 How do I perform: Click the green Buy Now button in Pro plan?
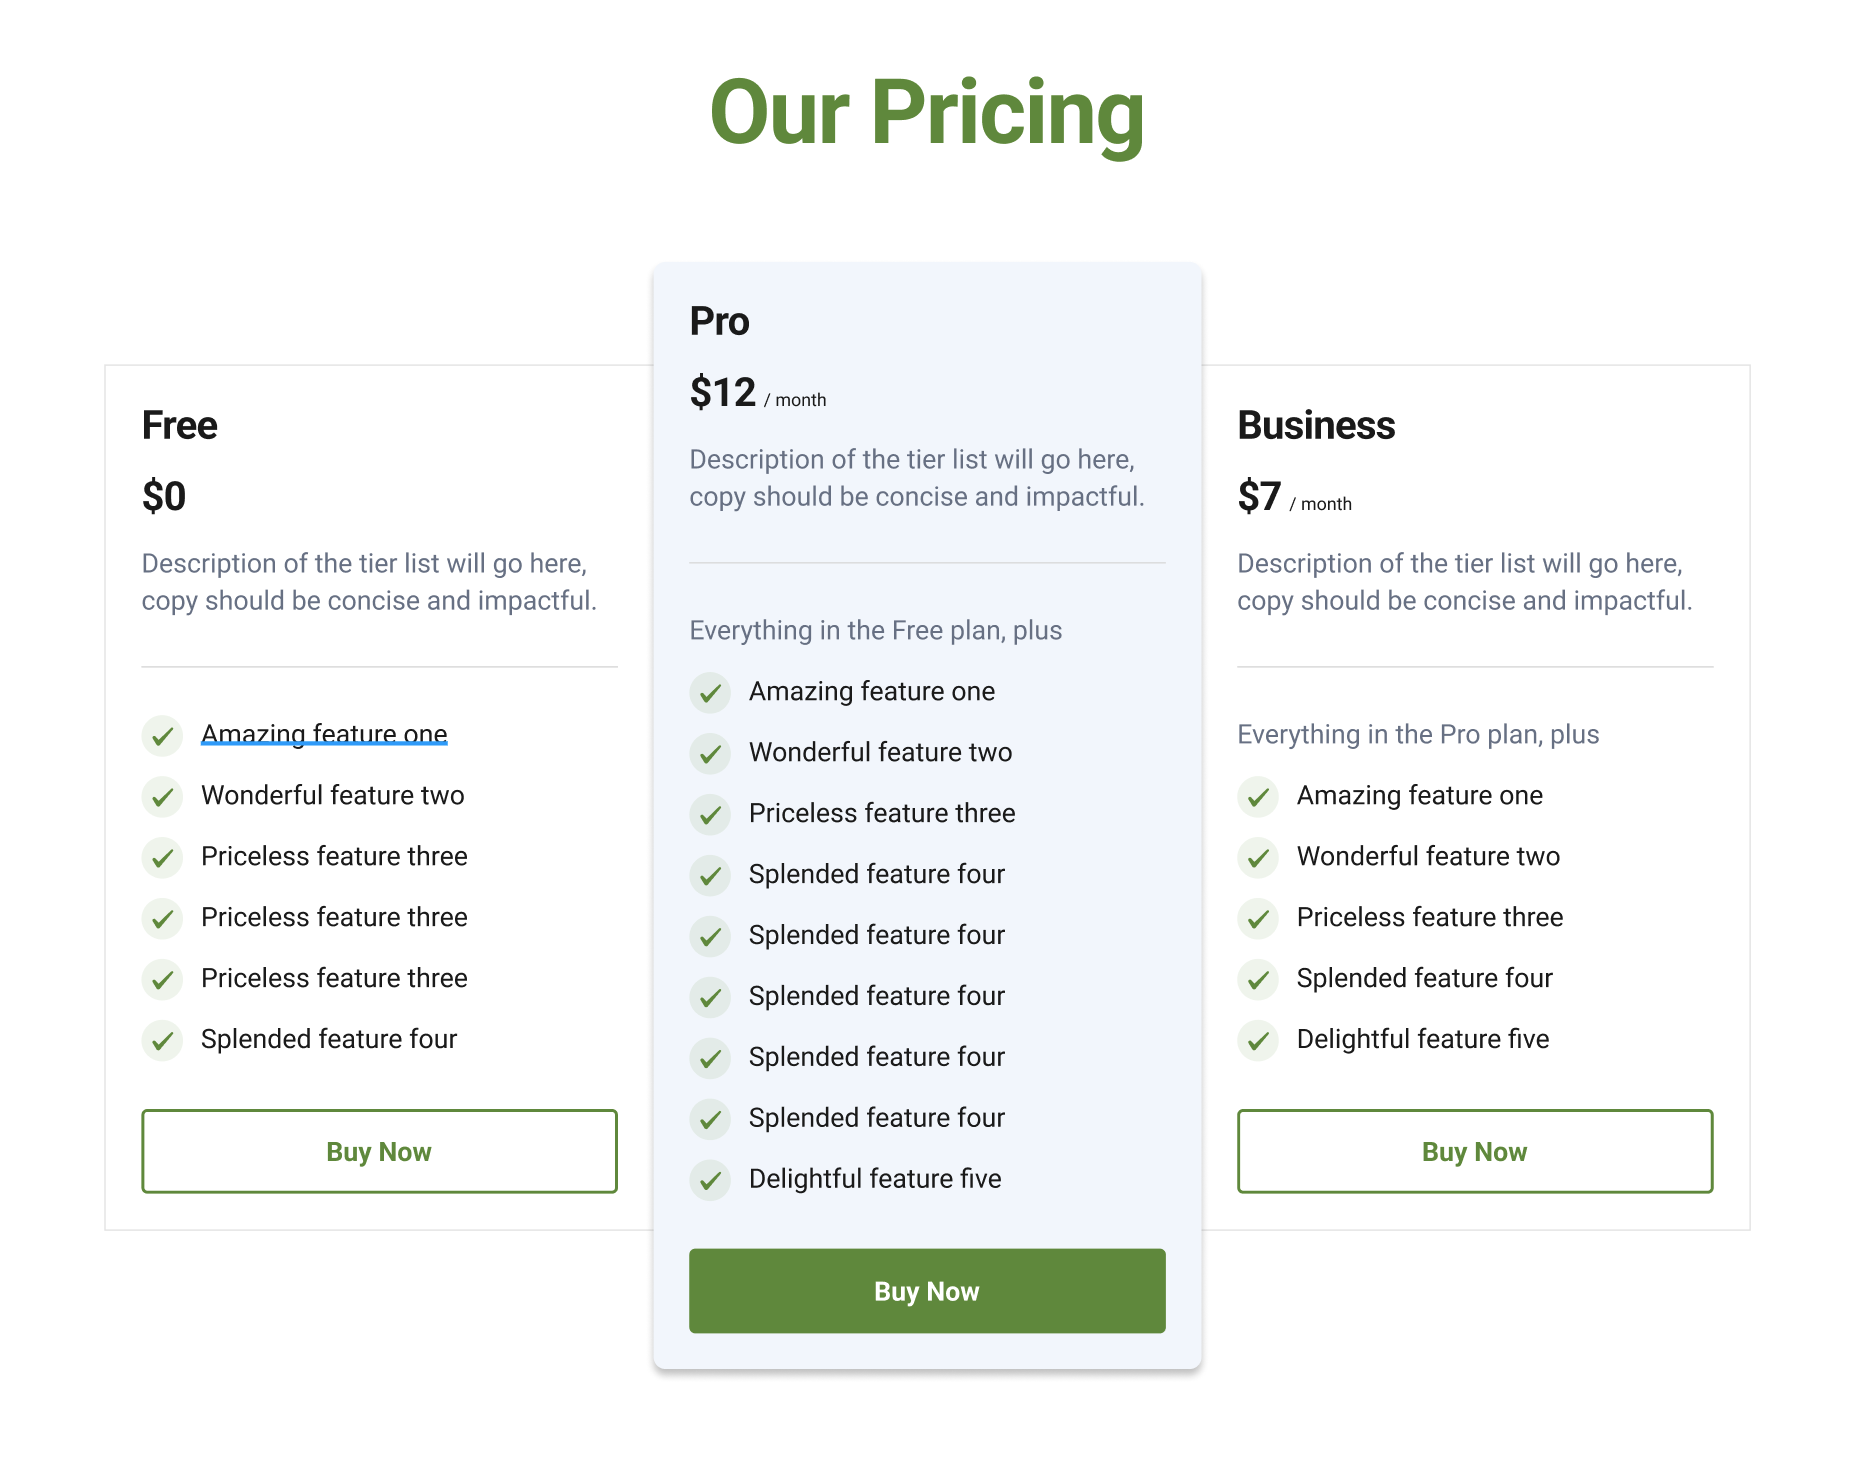(x=927, y=1291)
